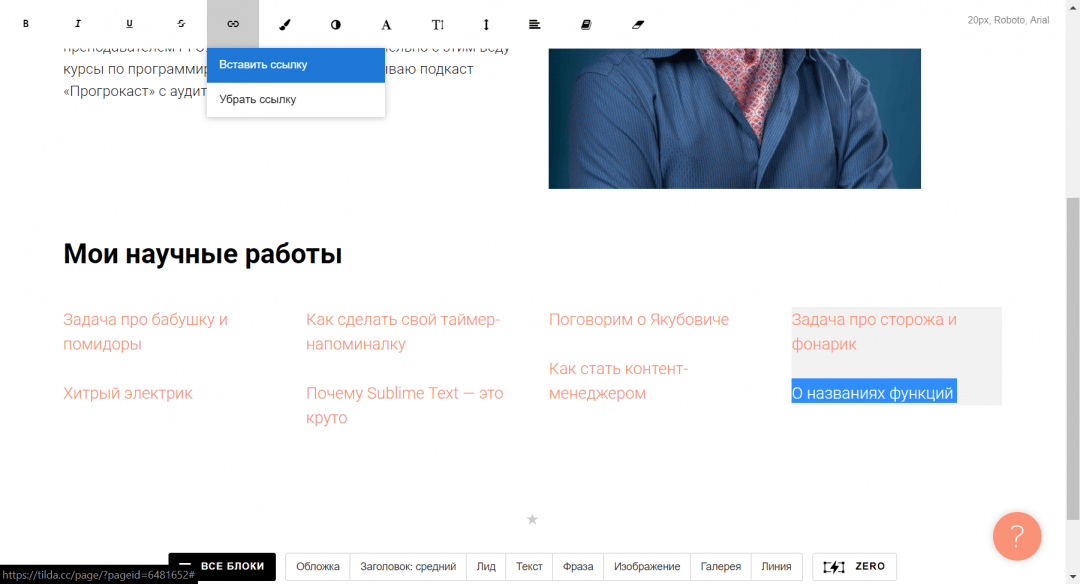Open the 'Все блоки' block library

222,567
